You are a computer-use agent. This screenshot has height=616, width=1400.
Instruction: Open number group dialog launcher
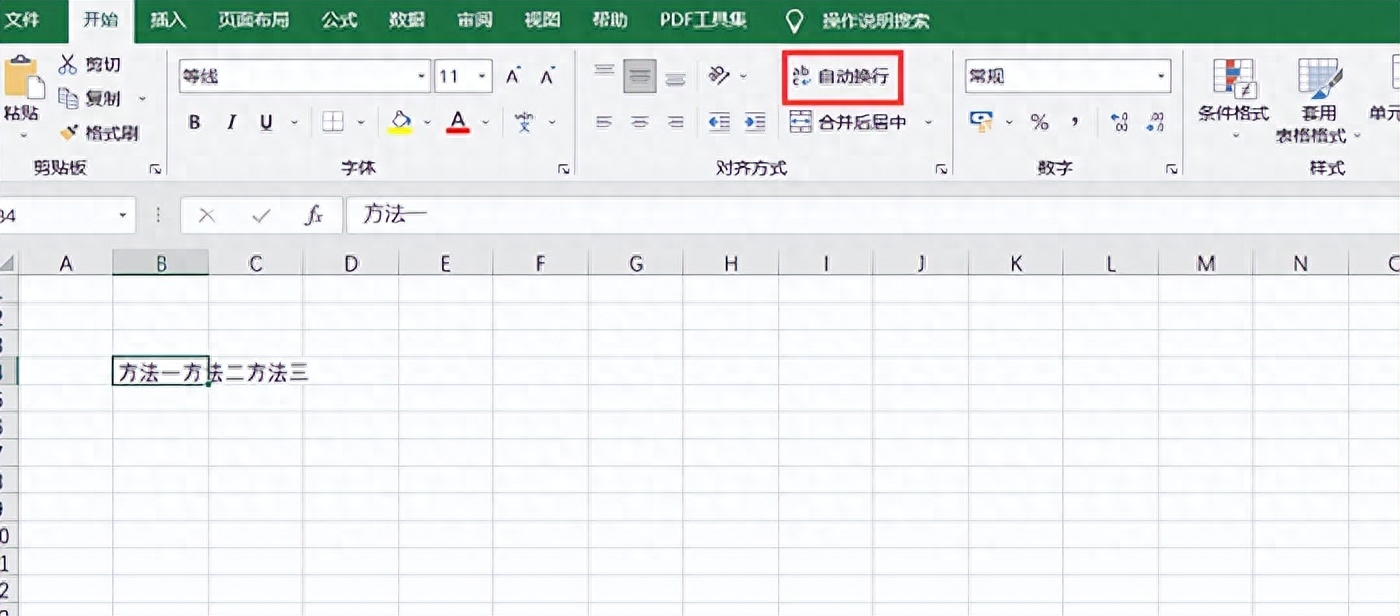tap(1171, 170)
